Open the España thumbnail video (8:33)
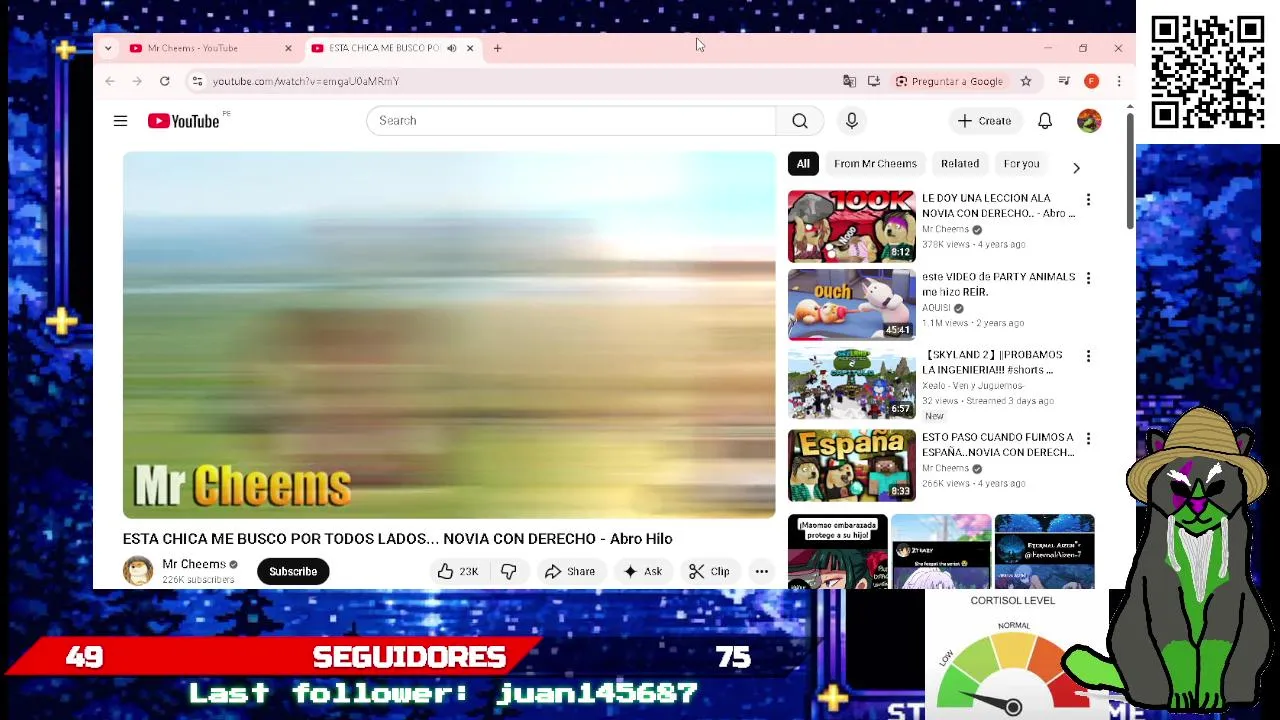1280x720 pixels. [x=851, y=465]
